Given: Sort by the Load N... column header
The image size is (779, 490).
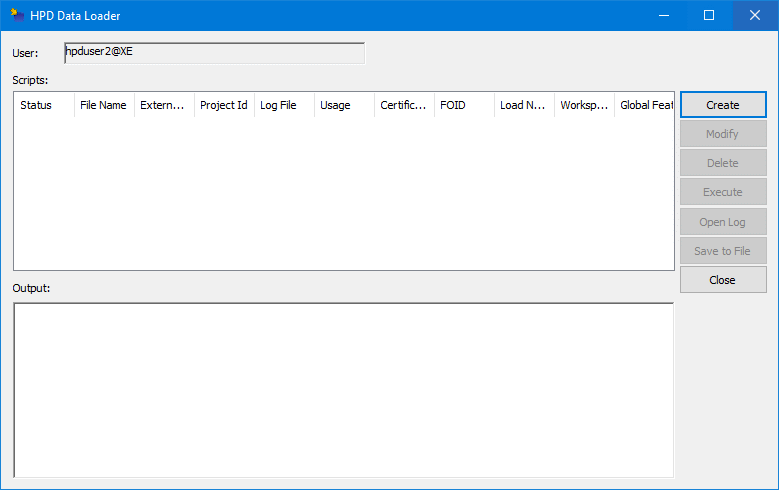Looking at the screenshot, I should point(524,105).
